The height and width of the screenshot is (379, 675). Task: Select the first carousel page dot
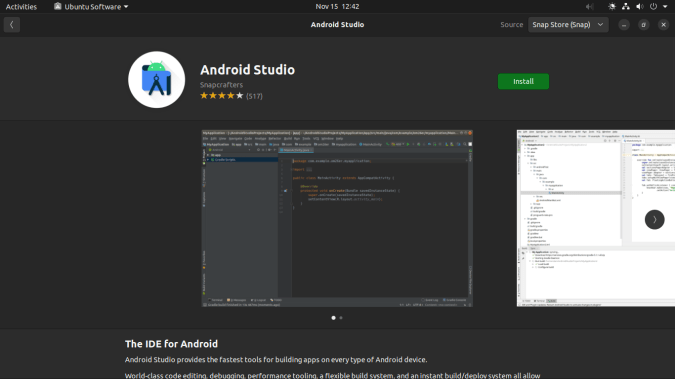333,318
